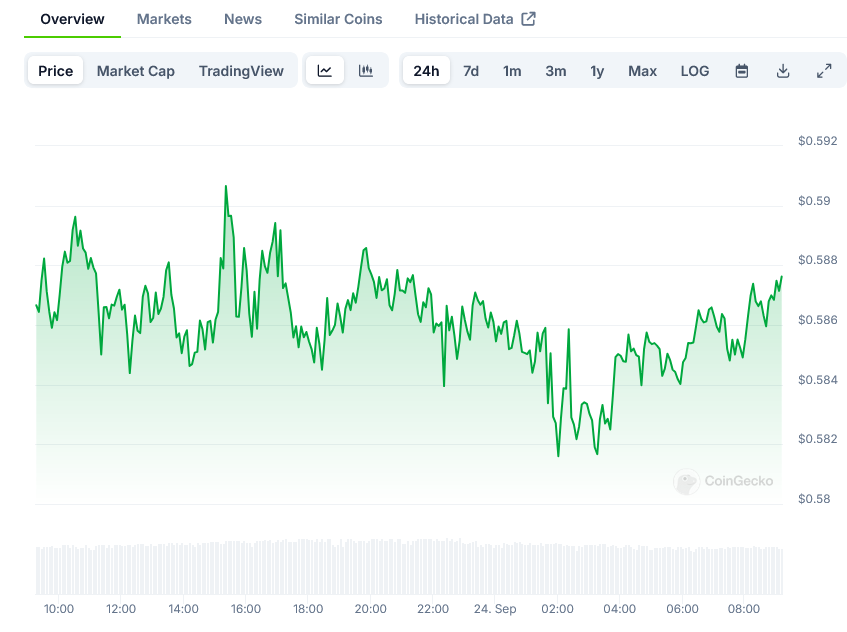Click the price peak near 16:00

(226, 187)
